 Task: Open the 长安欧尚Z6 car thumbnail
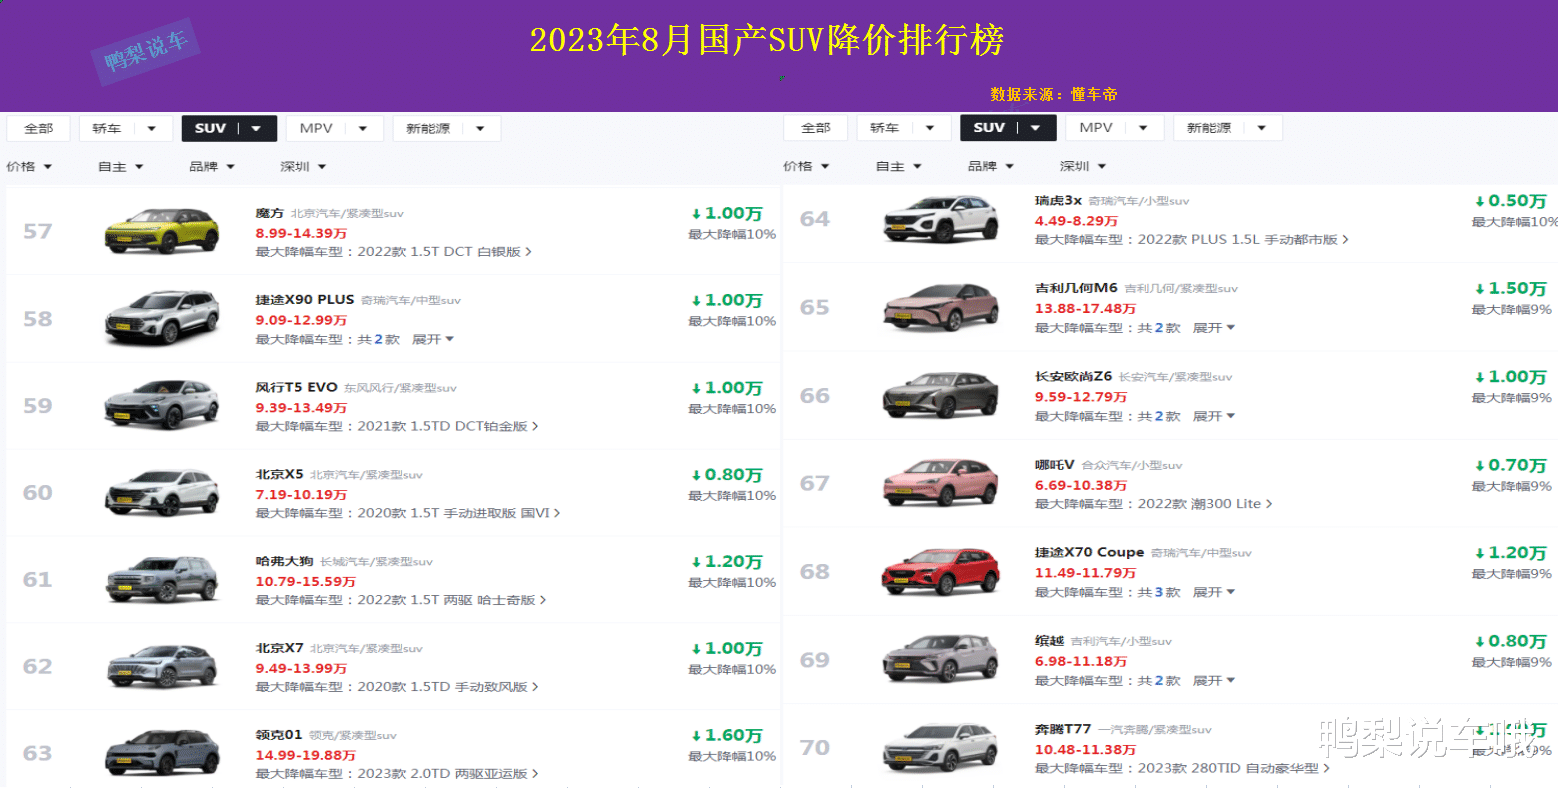(941, 395)
